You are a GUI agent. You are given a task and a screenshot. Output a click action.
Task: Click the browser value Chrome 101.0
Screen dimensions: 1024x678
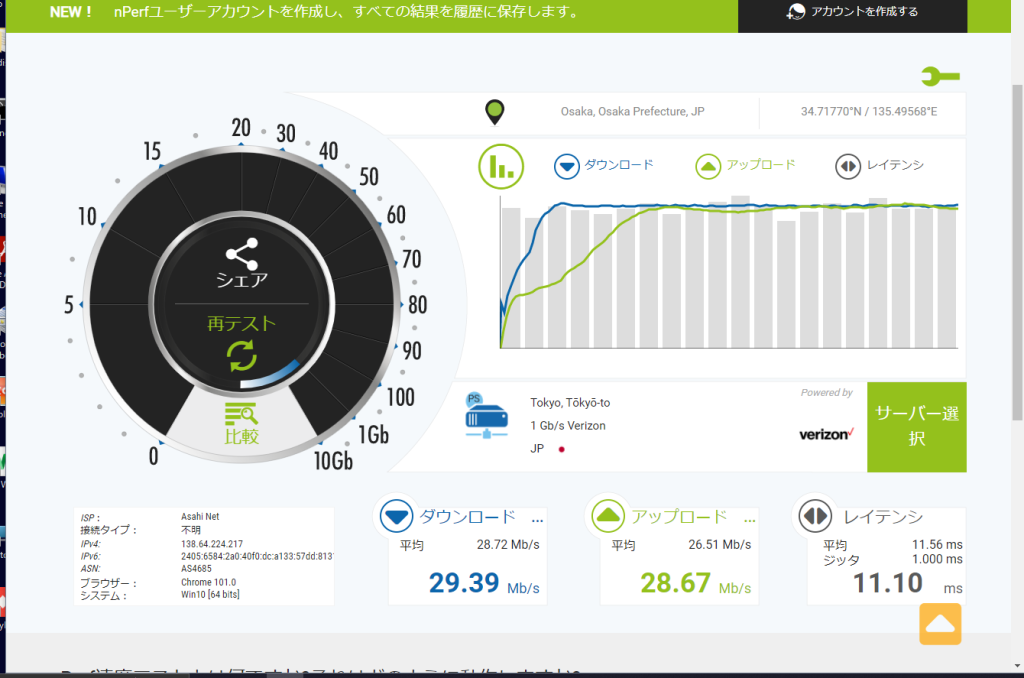point(208,583)
